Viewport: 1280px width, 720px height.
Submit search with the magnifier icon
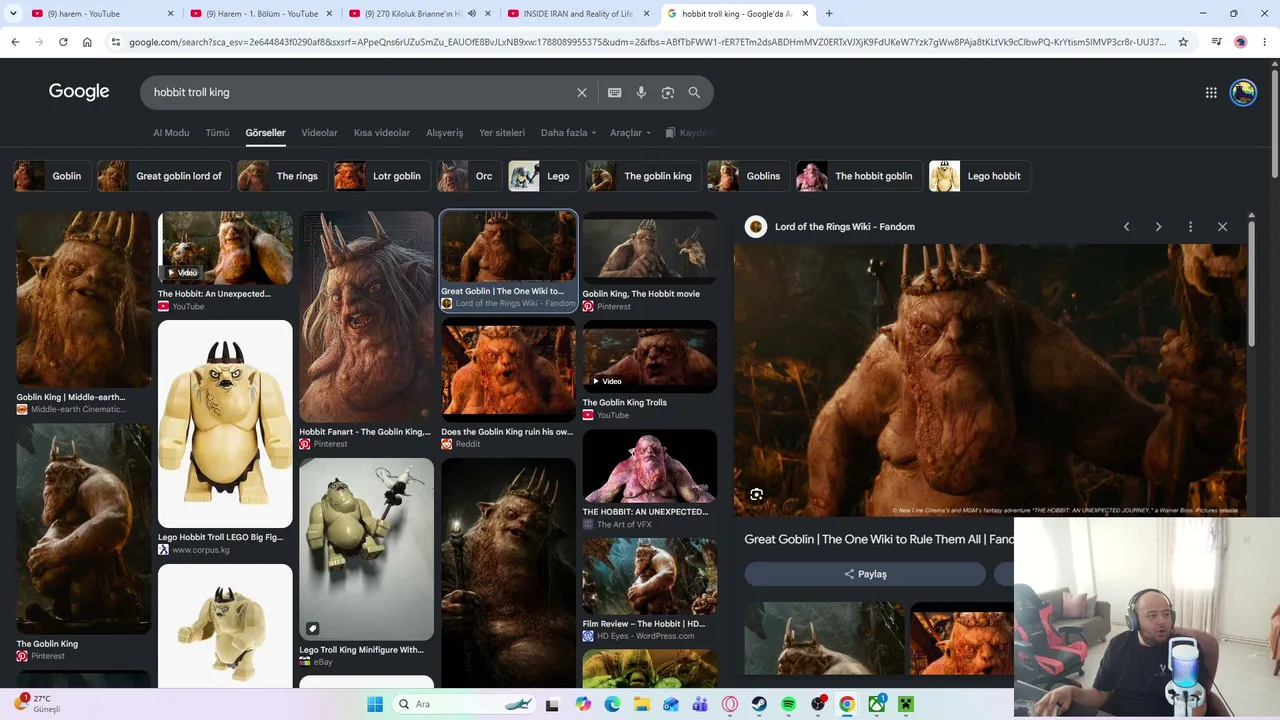coord(694,93)
